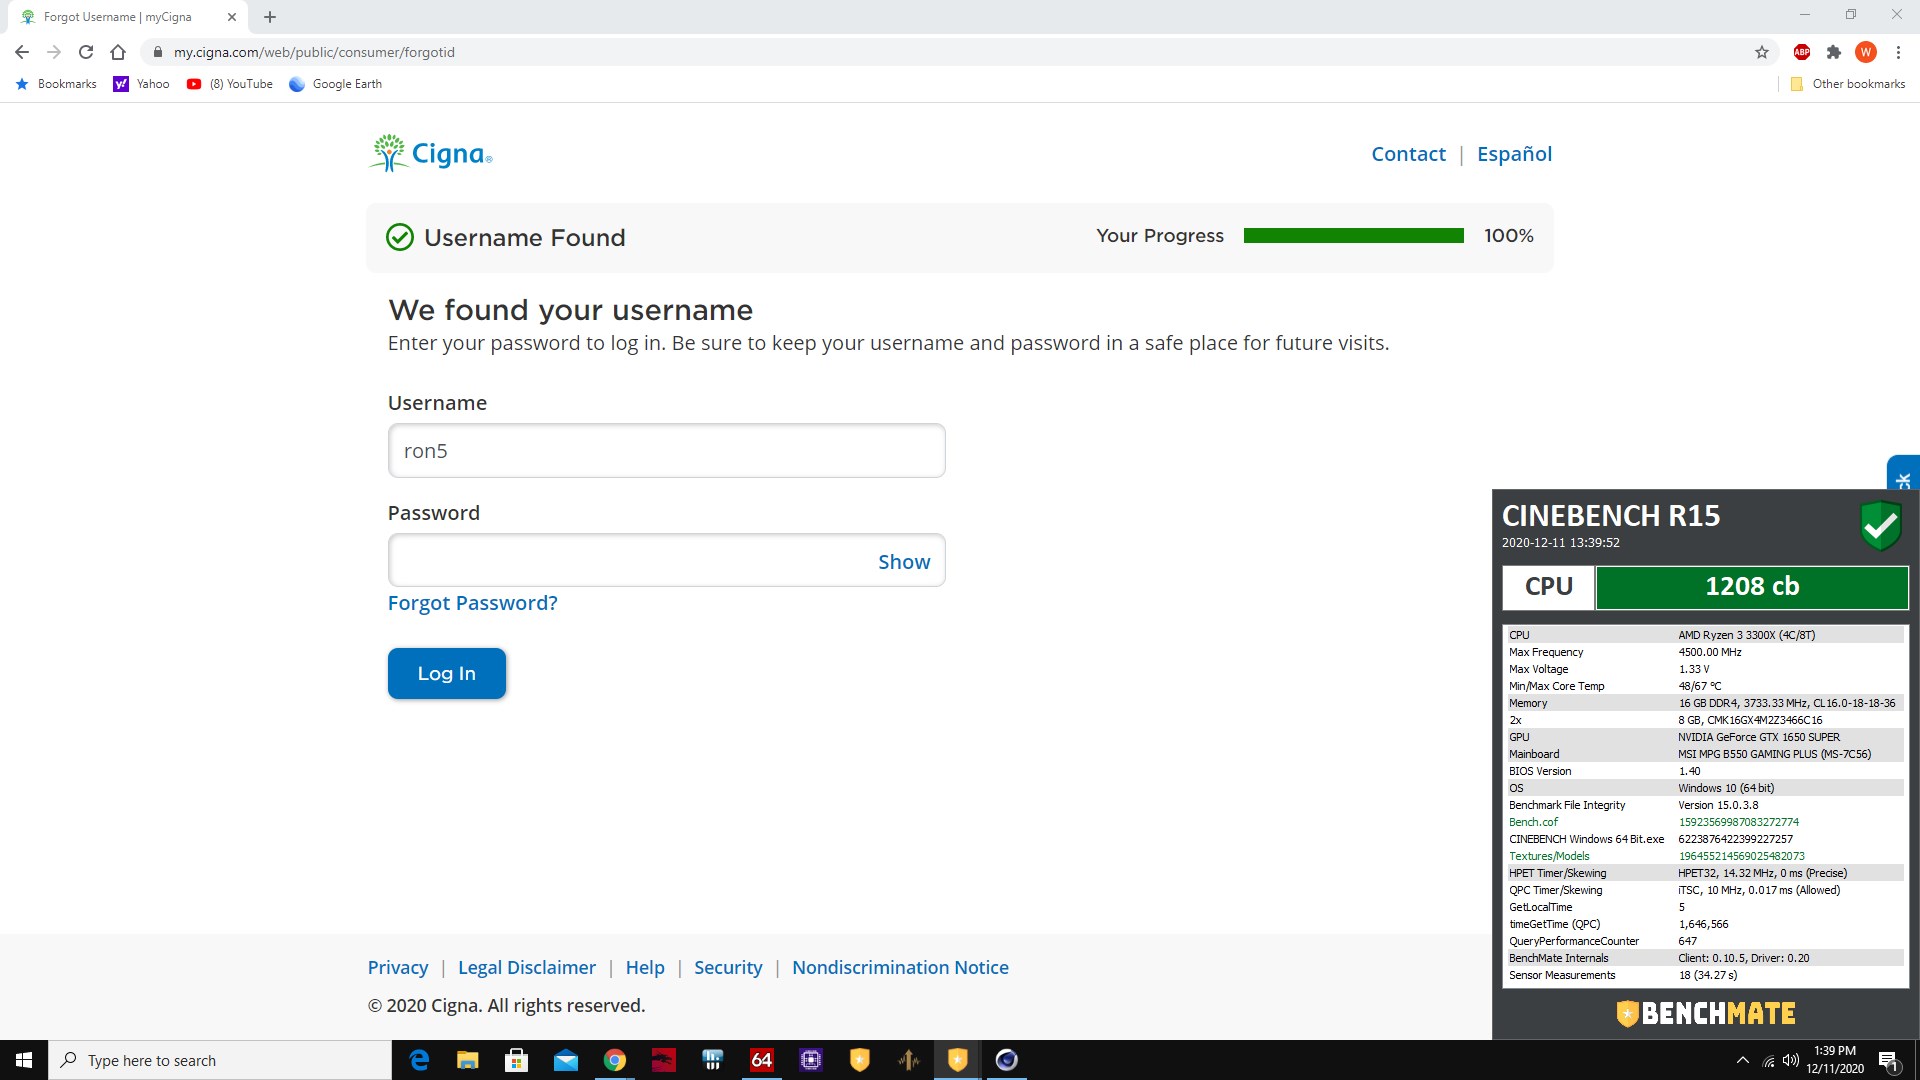Close the Forgot Username myCigna tab
Image resolution: width=1920 pixels, height=1080 pixels.
tap(232, 17)
